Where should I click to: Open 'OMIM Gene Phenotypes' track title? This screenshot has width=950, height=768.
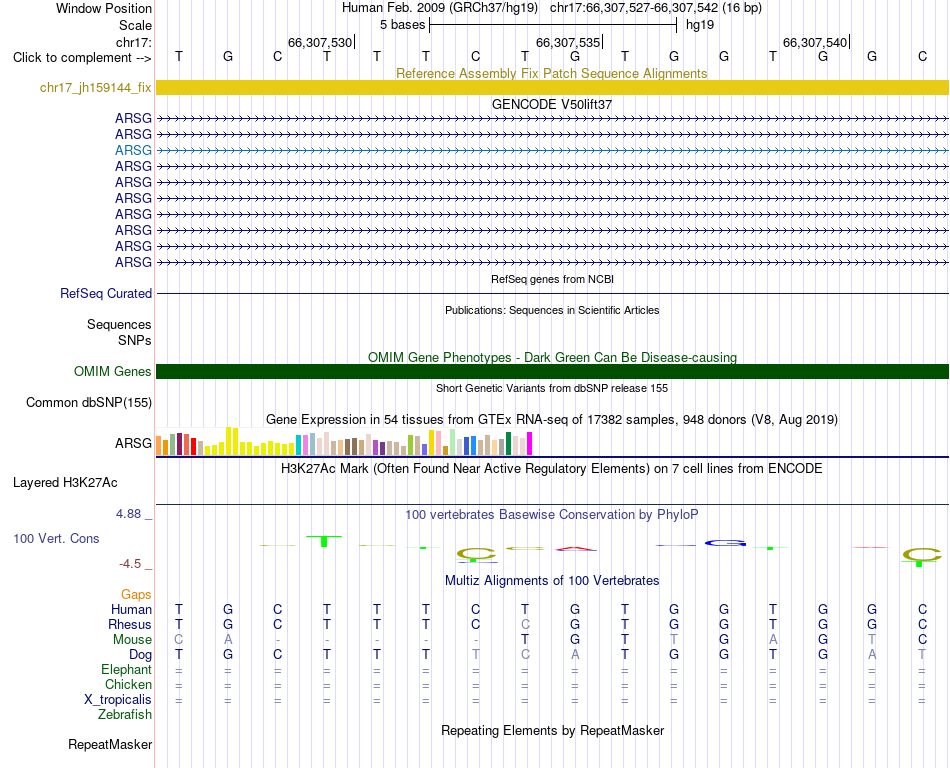pyautogui.click(x=552, y=357)
